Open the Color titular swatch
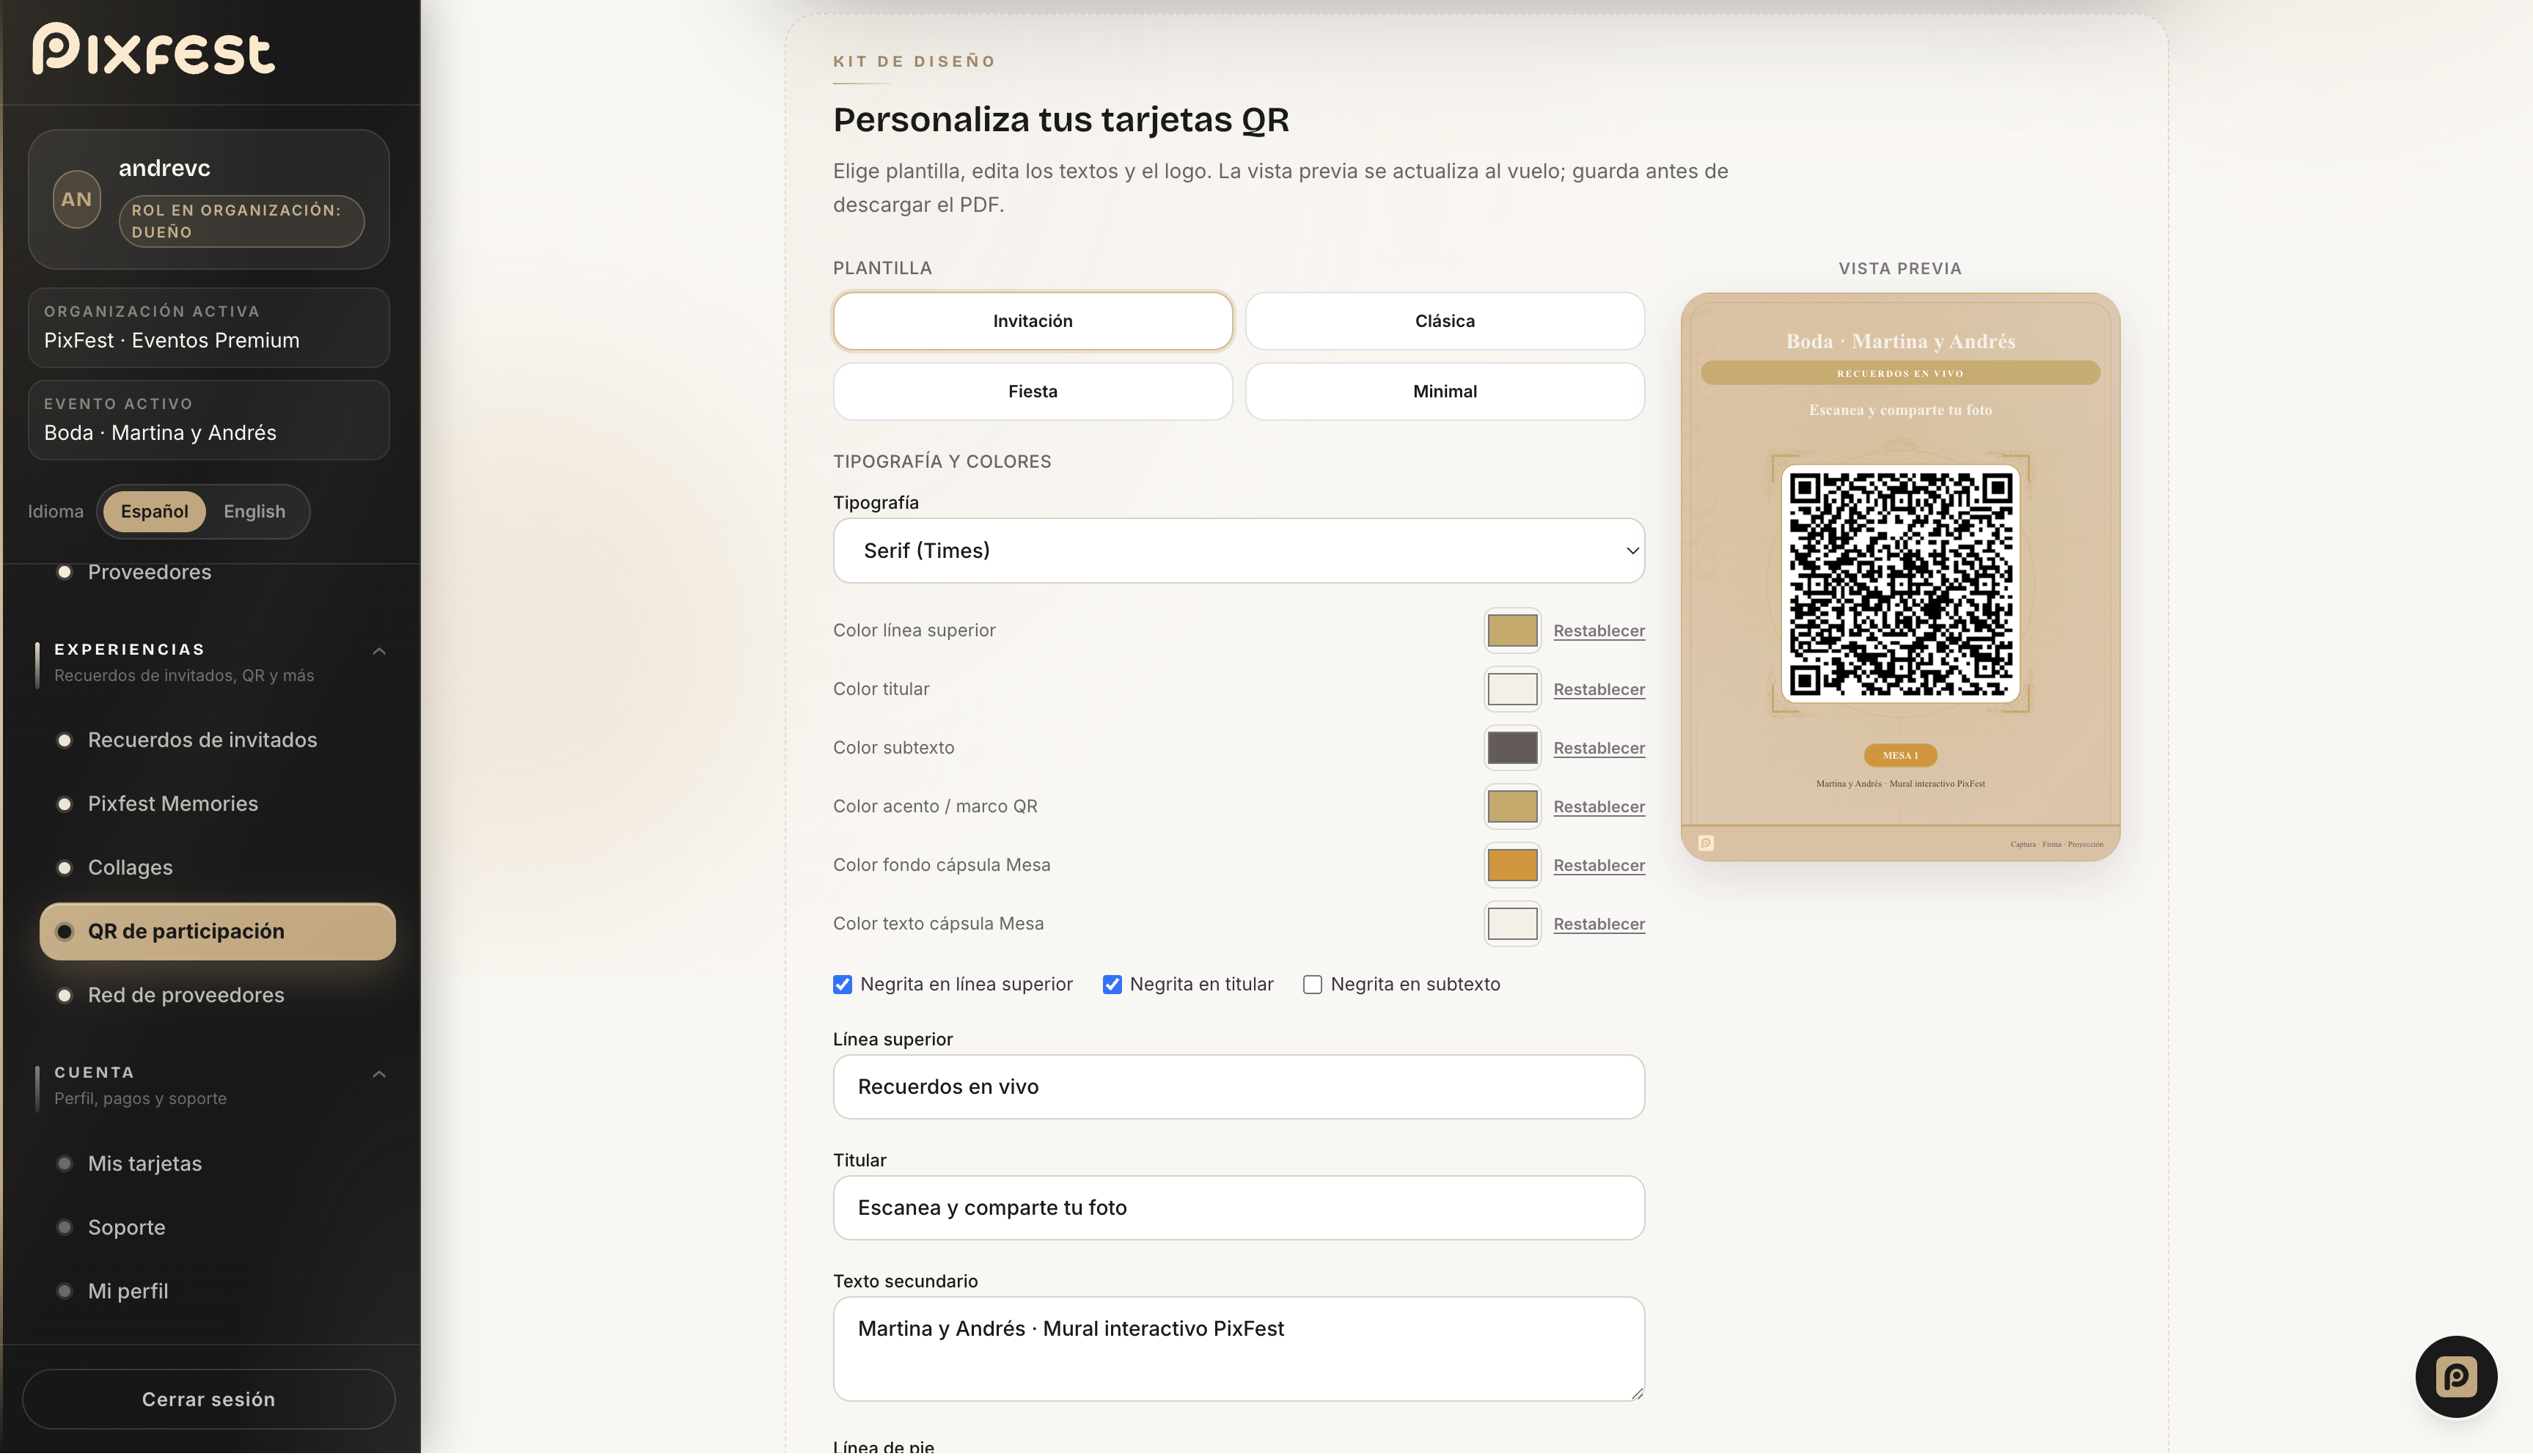The width and height of the screenshot is (2533, 1456). click(1512, 689)
